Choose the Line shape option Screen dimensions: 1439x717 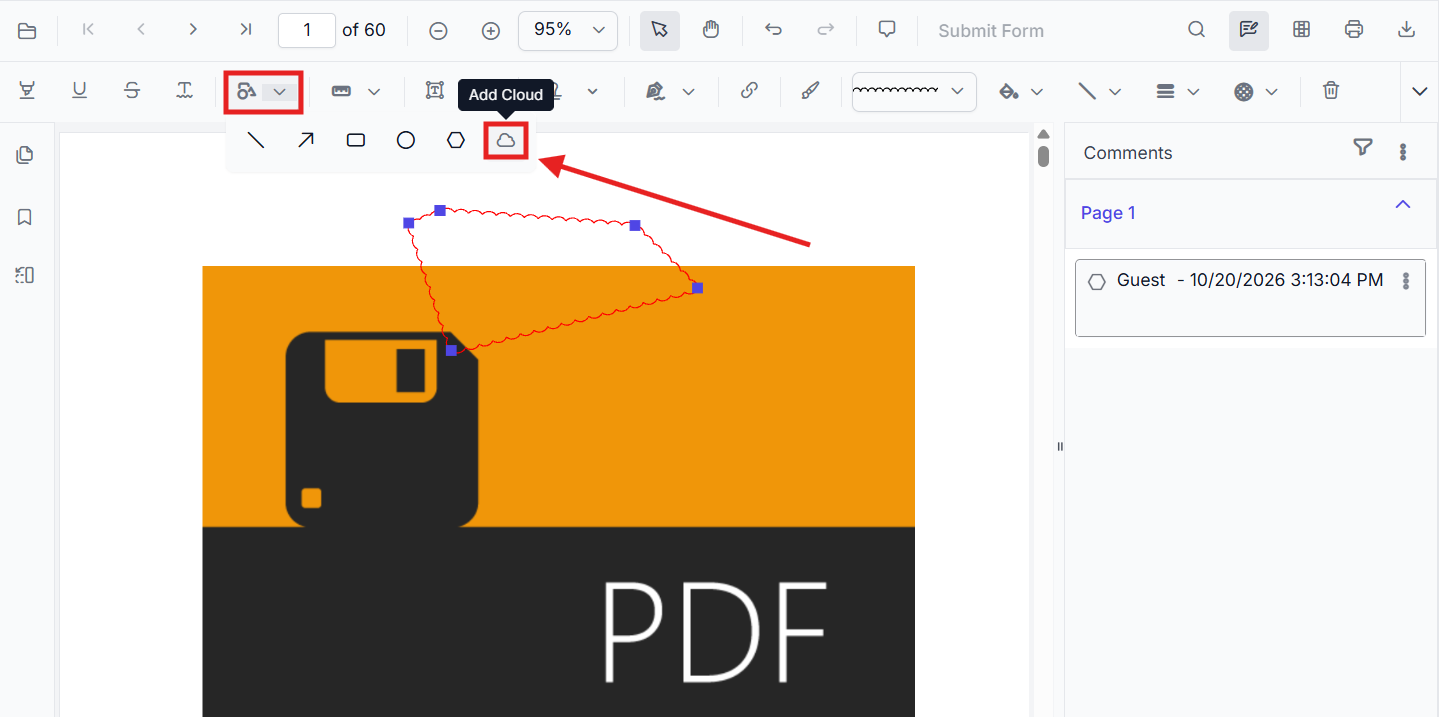click(x=256, y=140)
